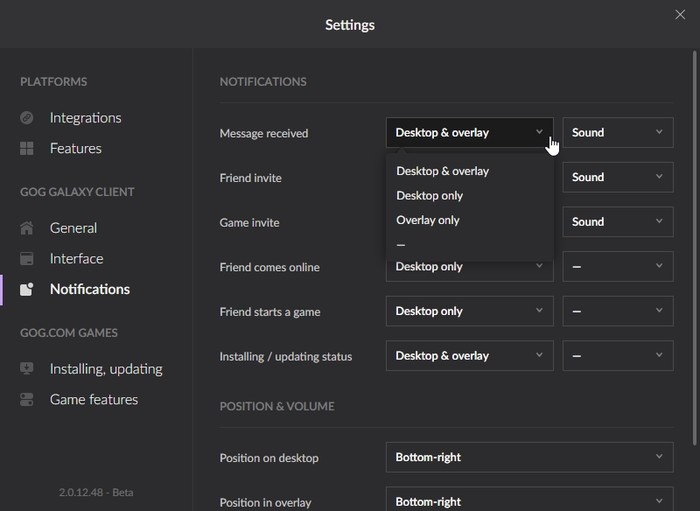Open Friend comes online display dropdown
Viewport: 700px width, 511px height.
click(x=470, y=270)
